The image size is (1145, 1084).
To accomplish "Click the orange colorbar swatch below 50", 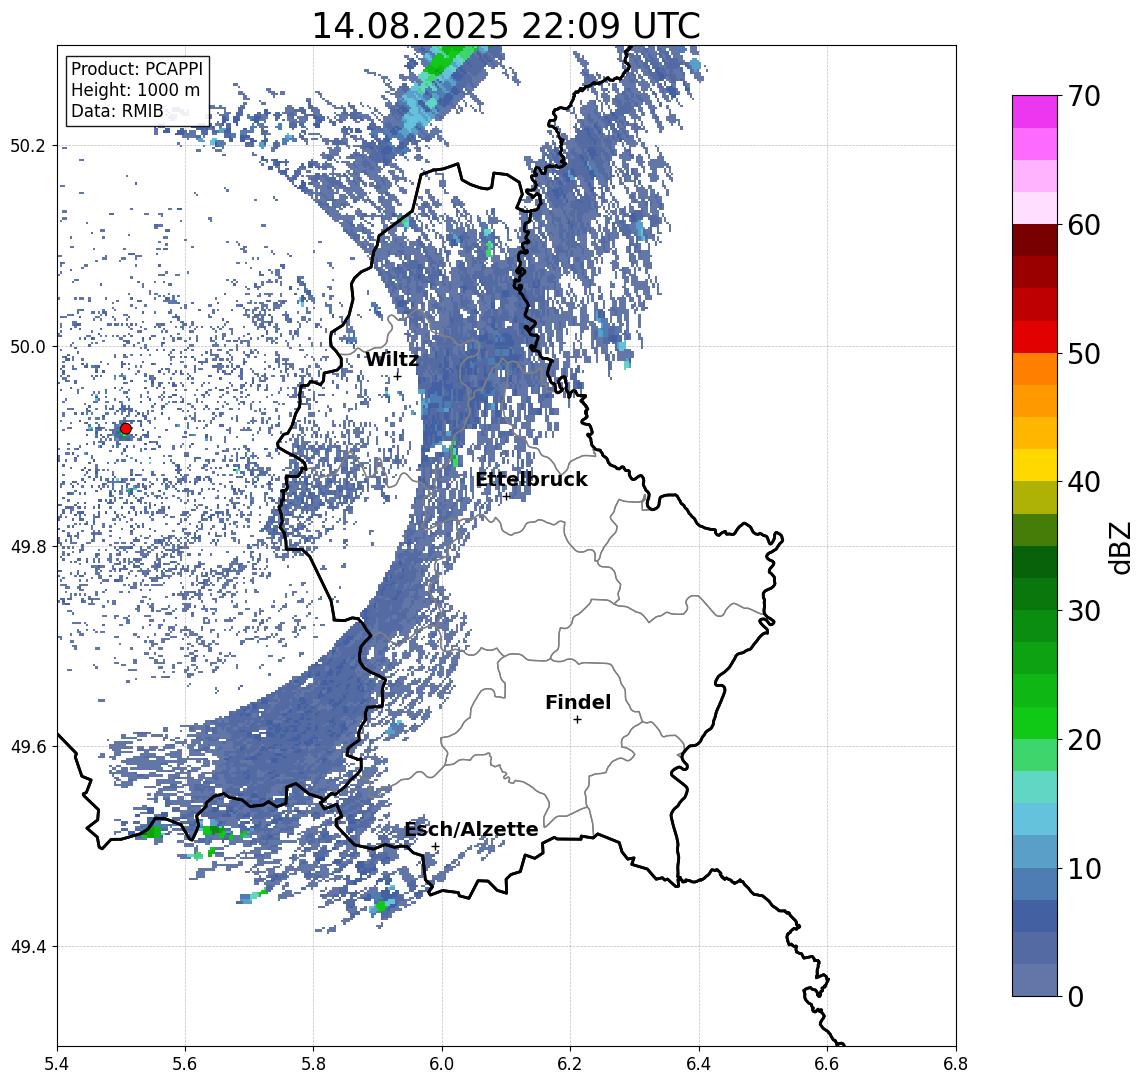I will click(x=1035, y=370).
